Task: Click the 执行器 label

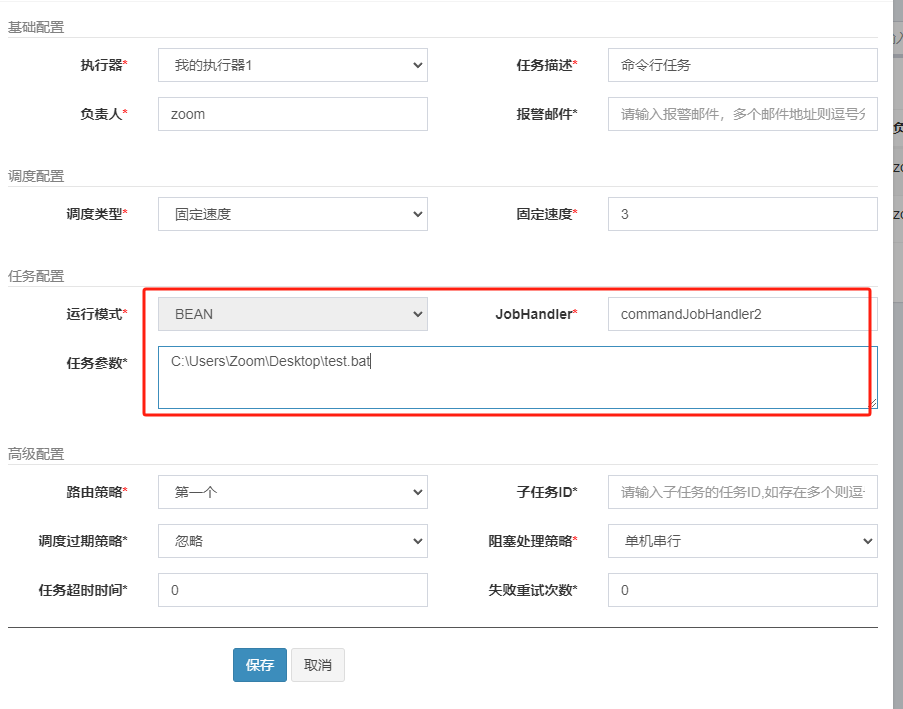Action: point(104,65)
